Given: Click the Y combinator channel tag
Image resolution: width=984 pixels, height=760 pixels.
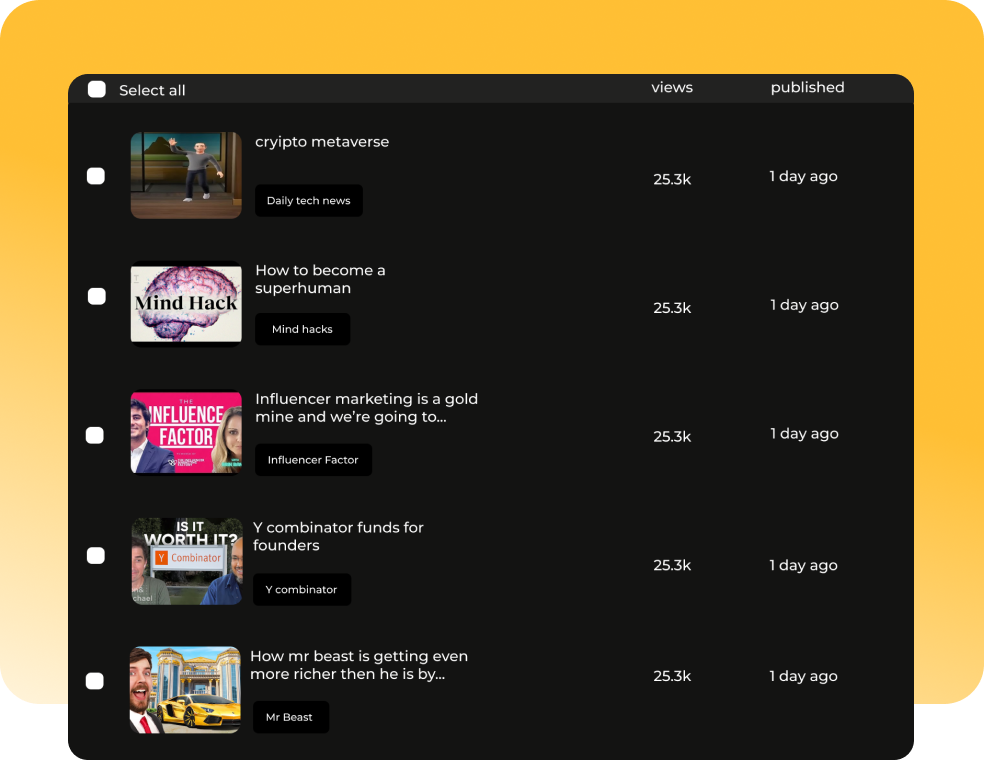Looking at the screenshot, I should point(301,590).
